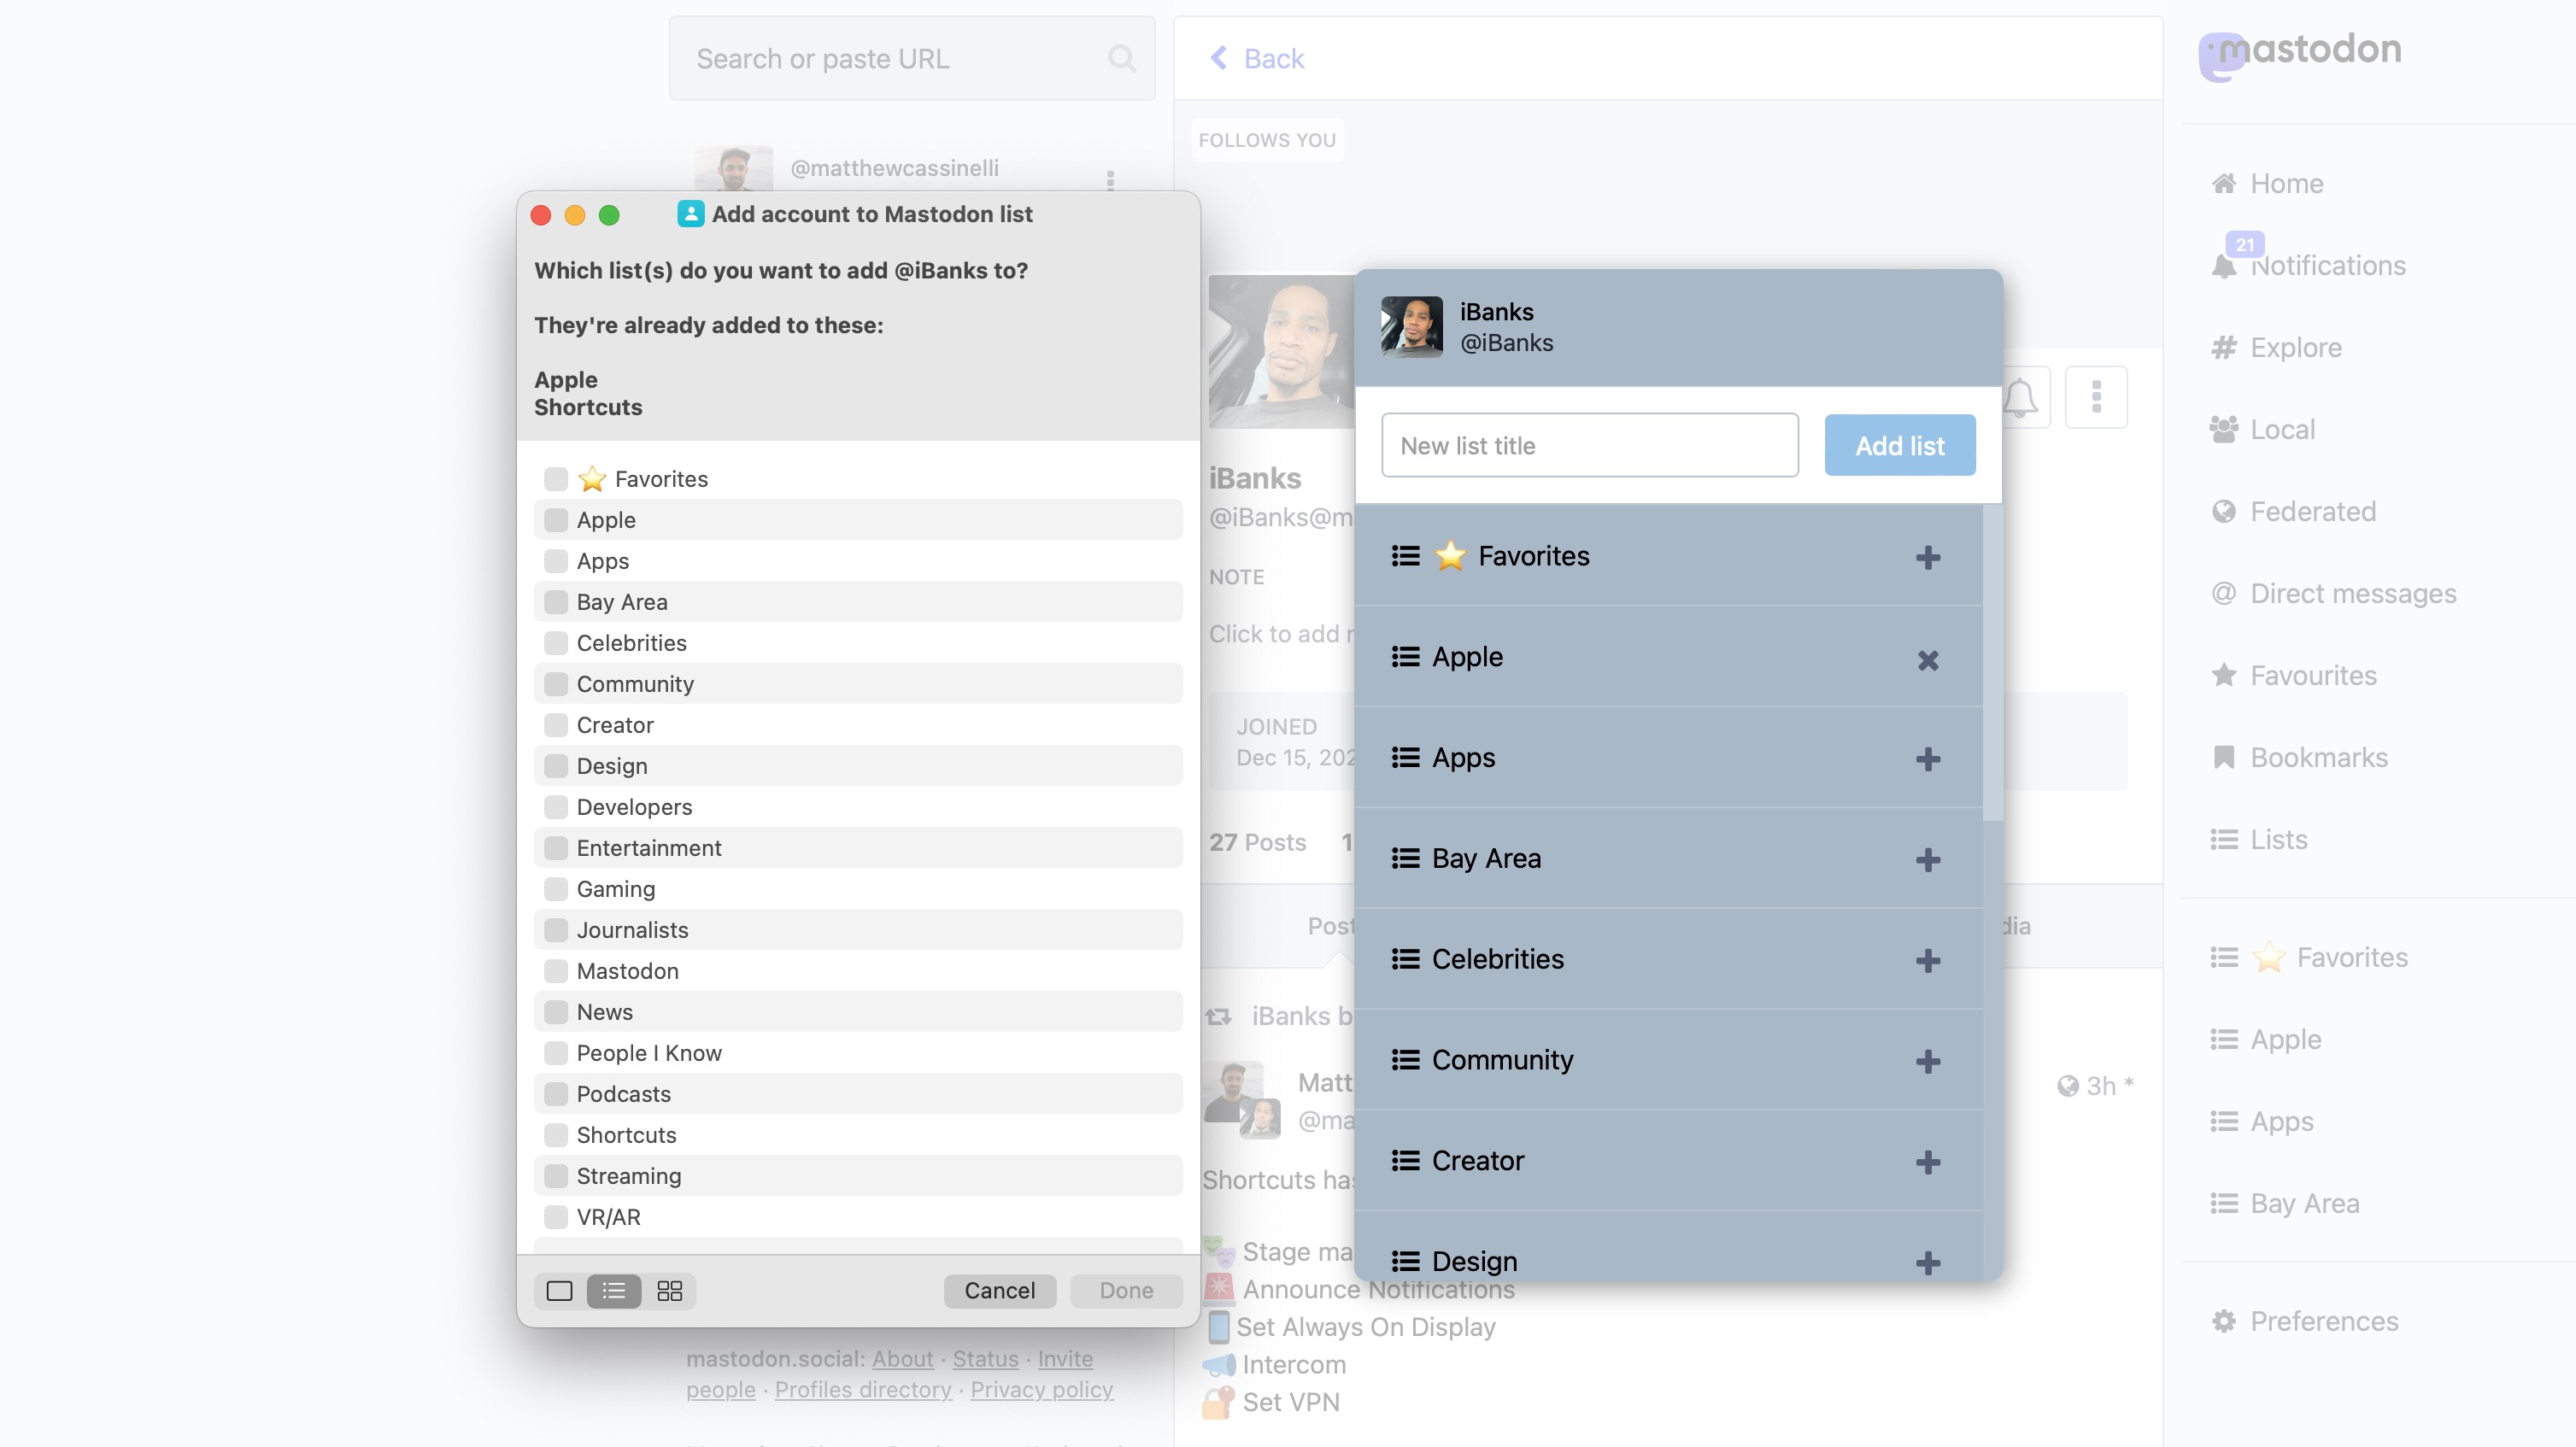Click iBanks avatar in list popup
This screenshot has width=2576, height=1447.
click(1412, 327)
